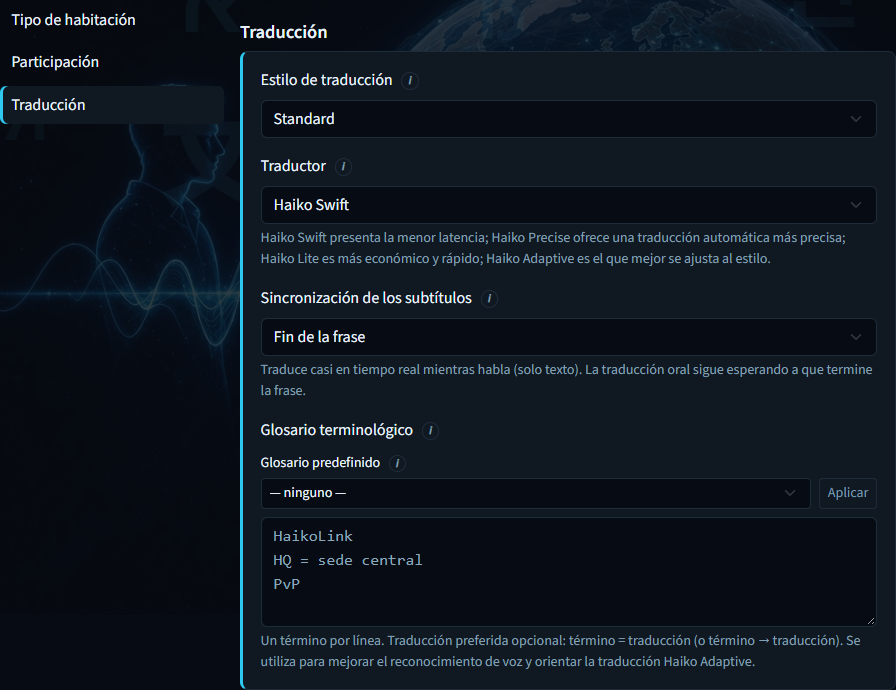This screenshot has height=690, width=896.
Task: Show info for Sincronización de los subtítulos
Action: pos(489,299)
